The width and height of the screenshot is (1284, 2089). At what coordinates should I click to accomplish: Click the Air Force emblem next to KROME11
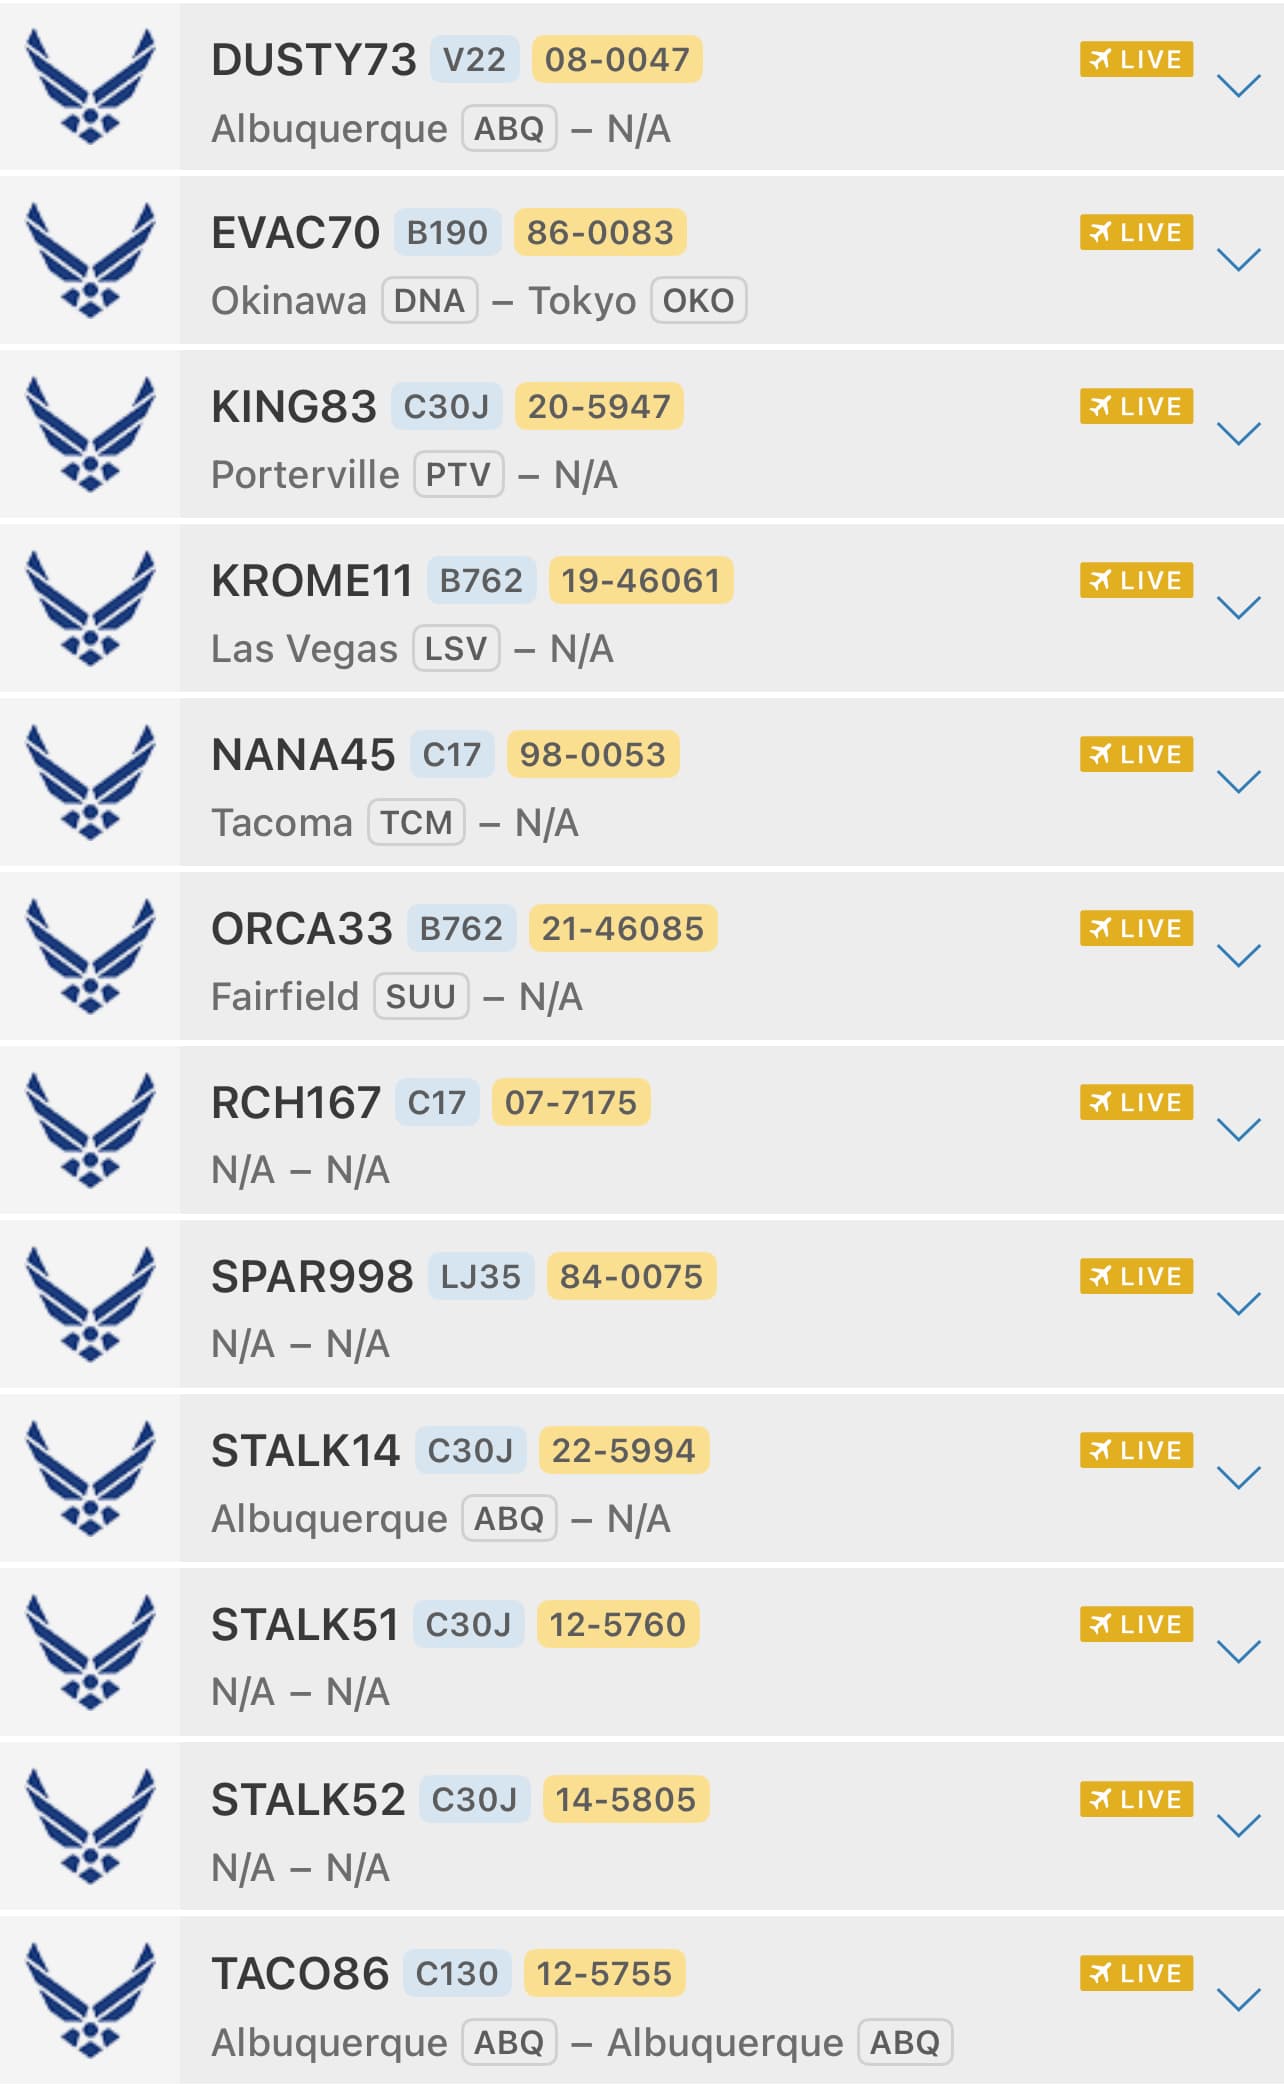tap(90, 608)
